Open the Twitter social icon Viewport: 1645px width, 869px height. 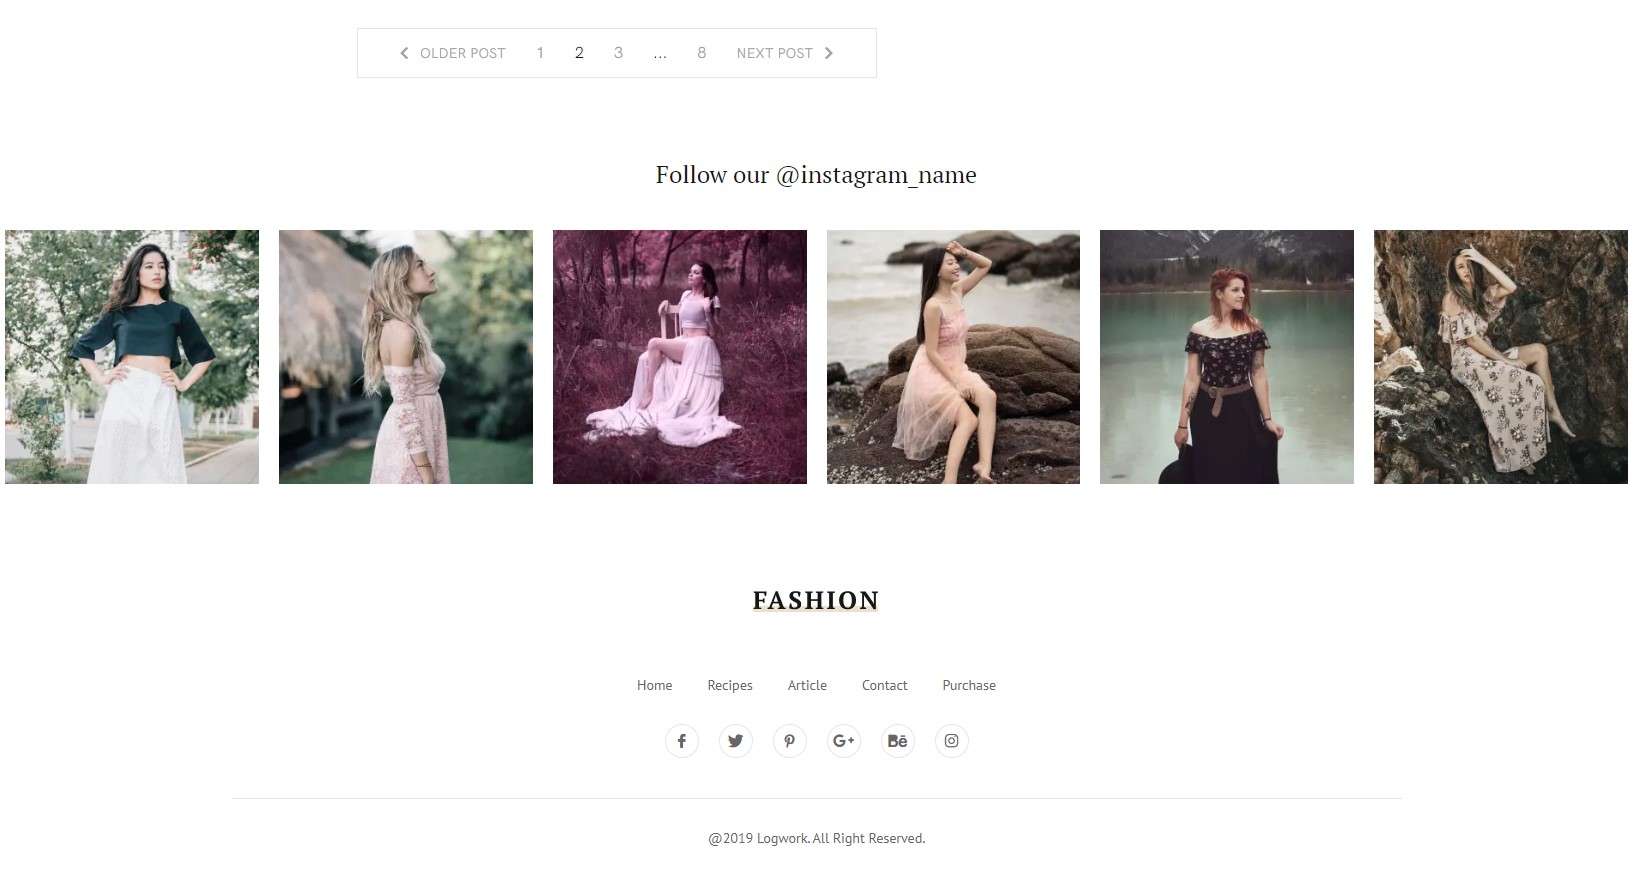coord(736,741)
